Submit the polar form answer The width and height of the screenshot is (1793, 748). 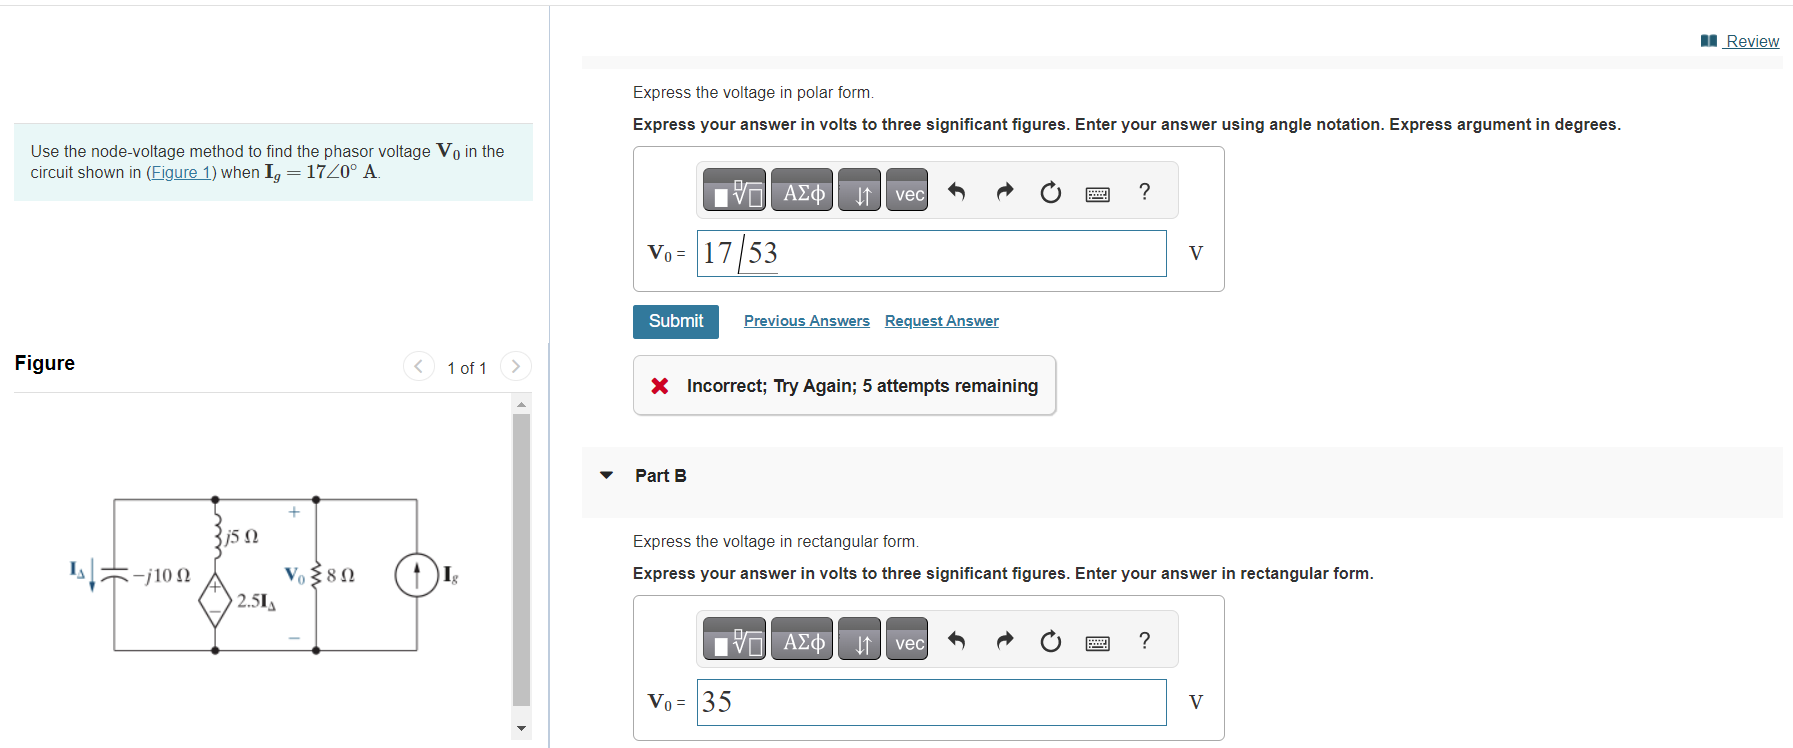(x=675, y=321)
